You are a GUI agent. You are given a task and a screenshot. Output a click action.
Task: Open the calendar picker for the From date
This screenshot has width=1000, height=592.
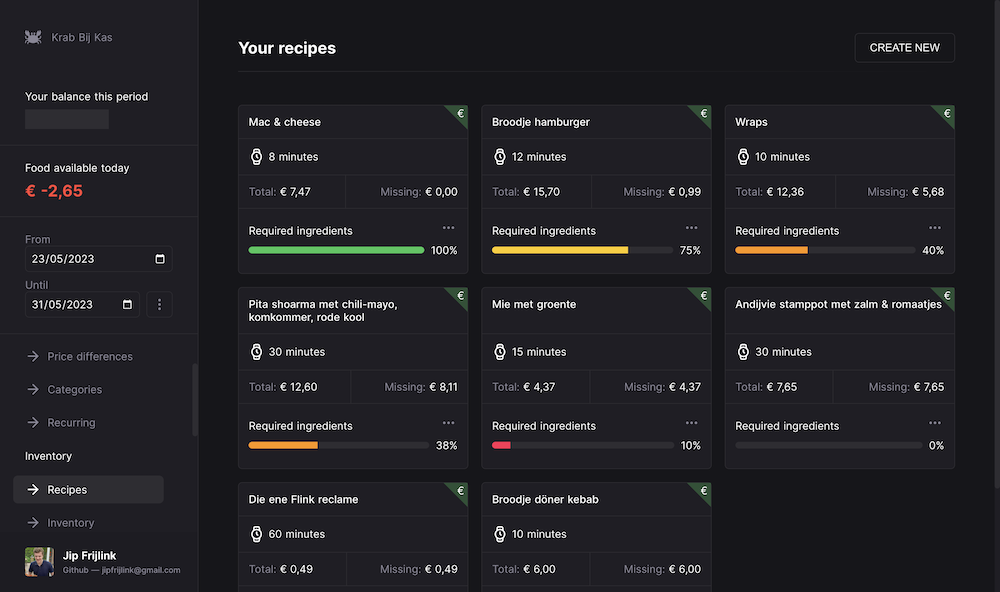click(163, 258)
